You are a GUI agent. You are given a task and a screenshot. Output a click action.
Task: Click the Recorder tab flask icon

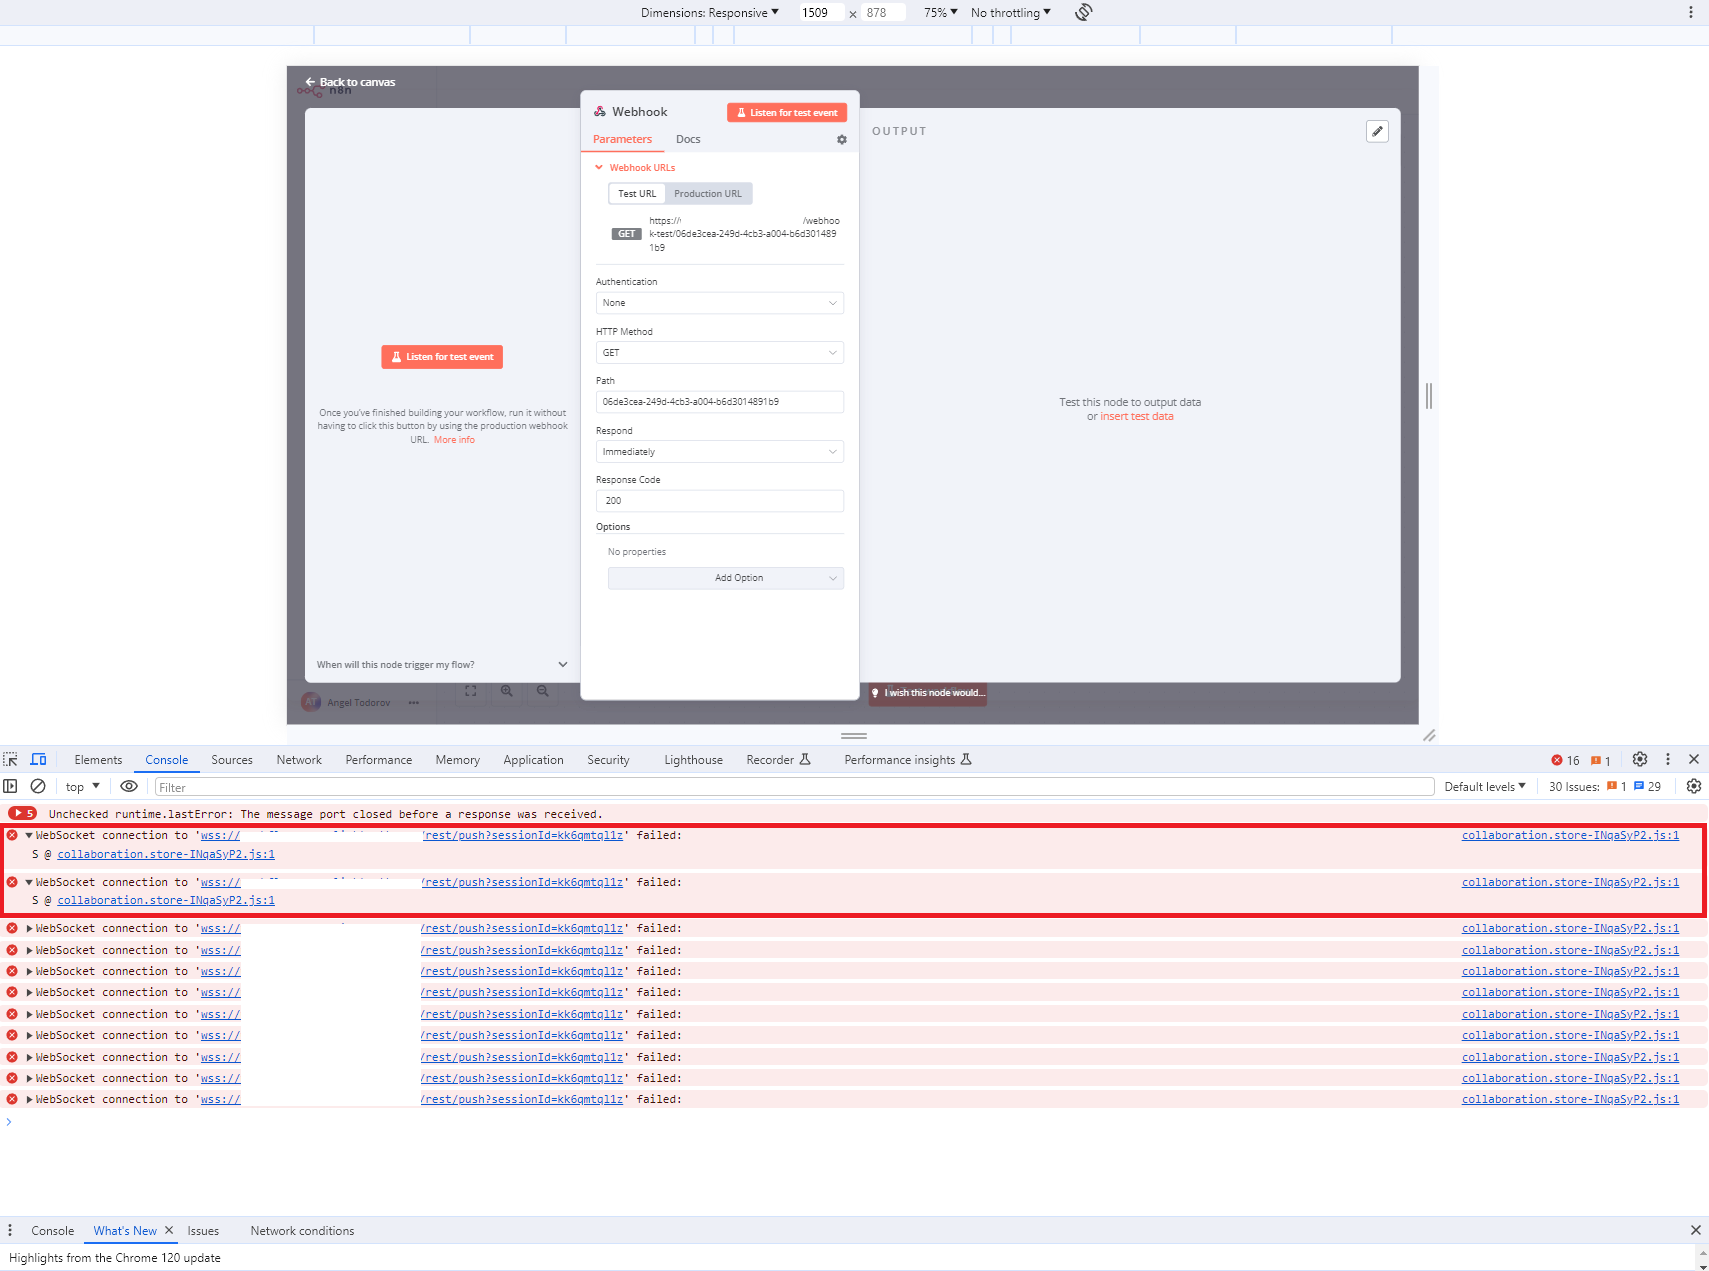[x=805, y=760]
